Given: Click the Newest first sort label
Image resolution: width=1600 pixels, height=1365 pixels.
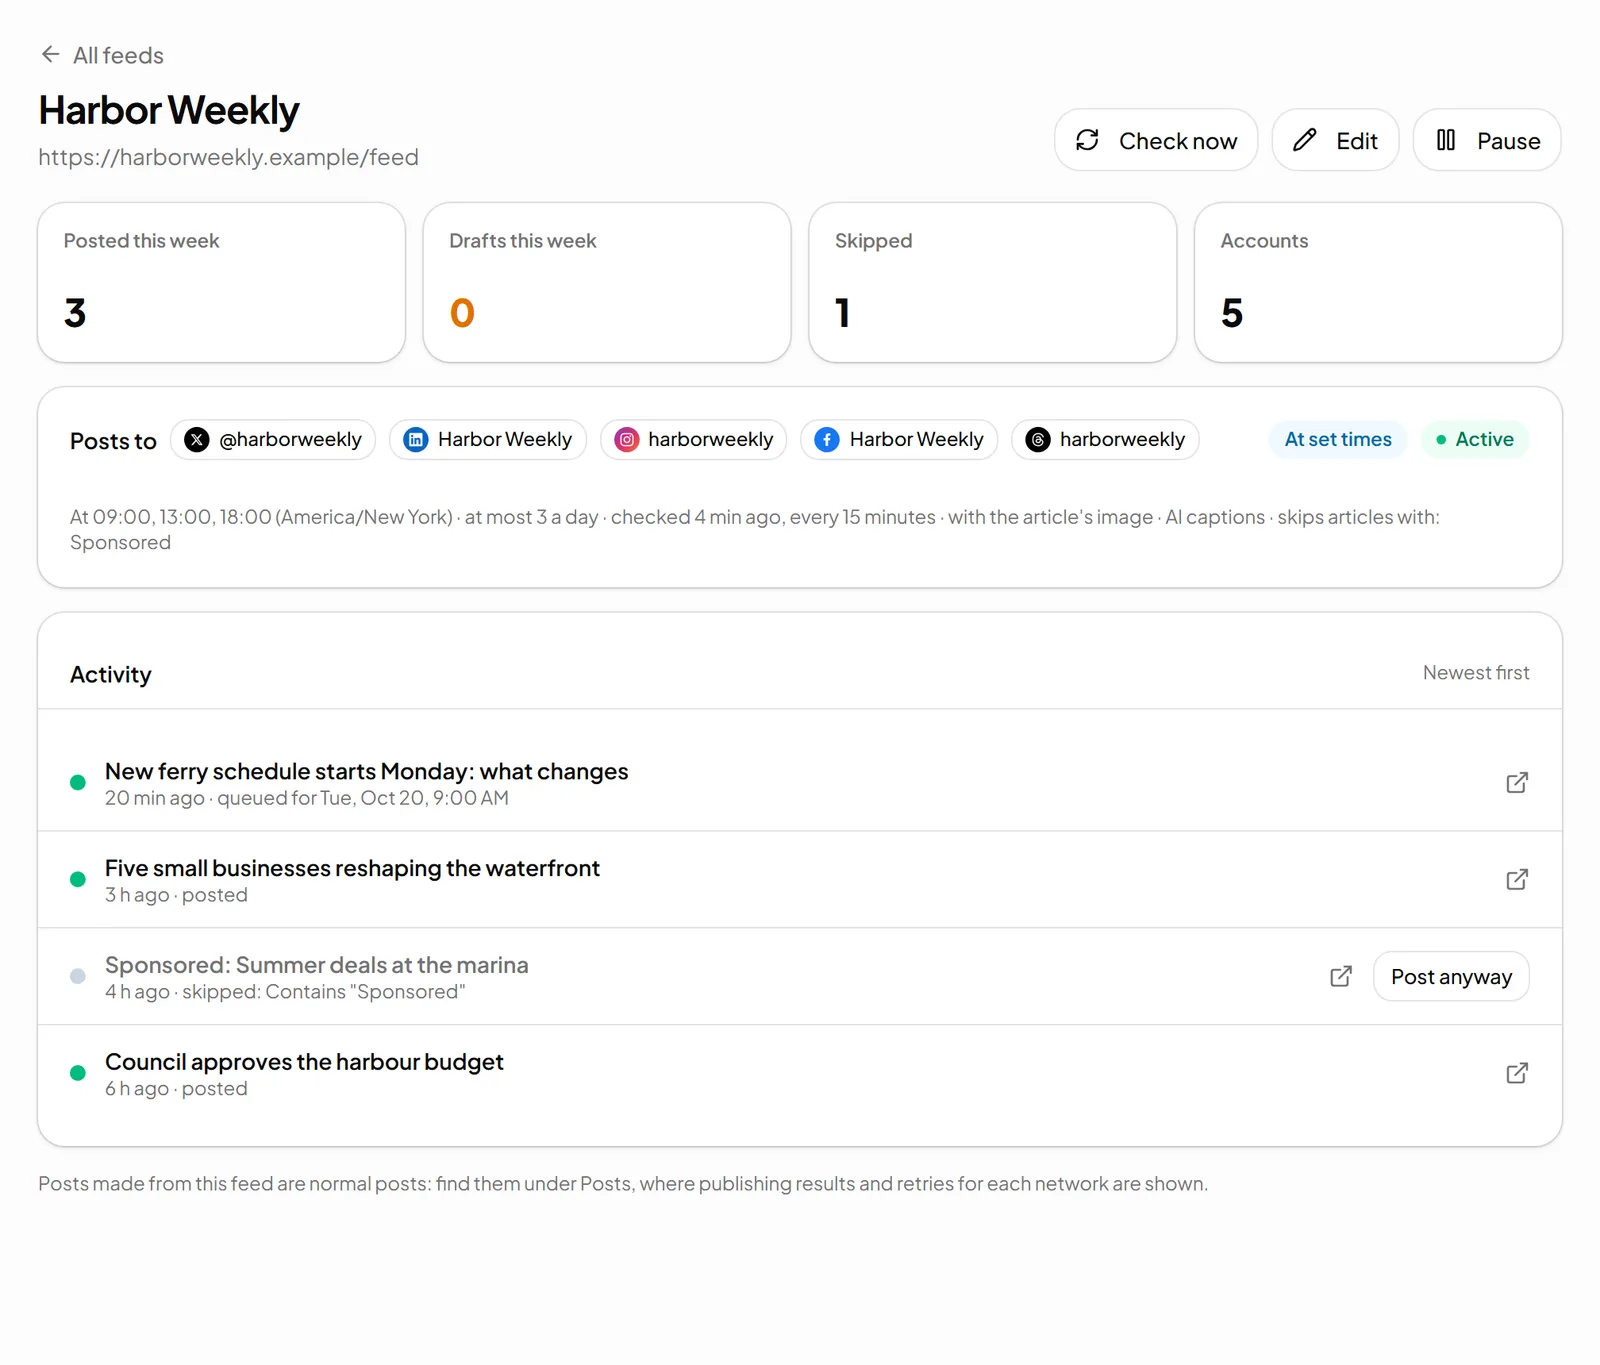Looking at the screenshot, I should point(1476,673).
